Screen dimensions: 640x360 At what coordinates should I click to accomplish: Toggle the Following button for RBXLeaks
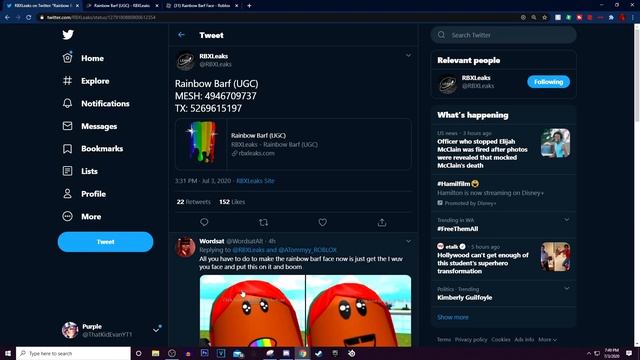549,82
